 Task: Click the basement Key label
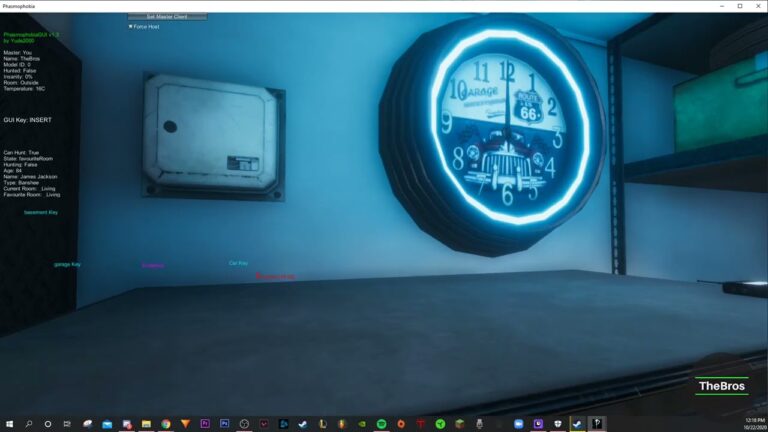pos(41,213)
